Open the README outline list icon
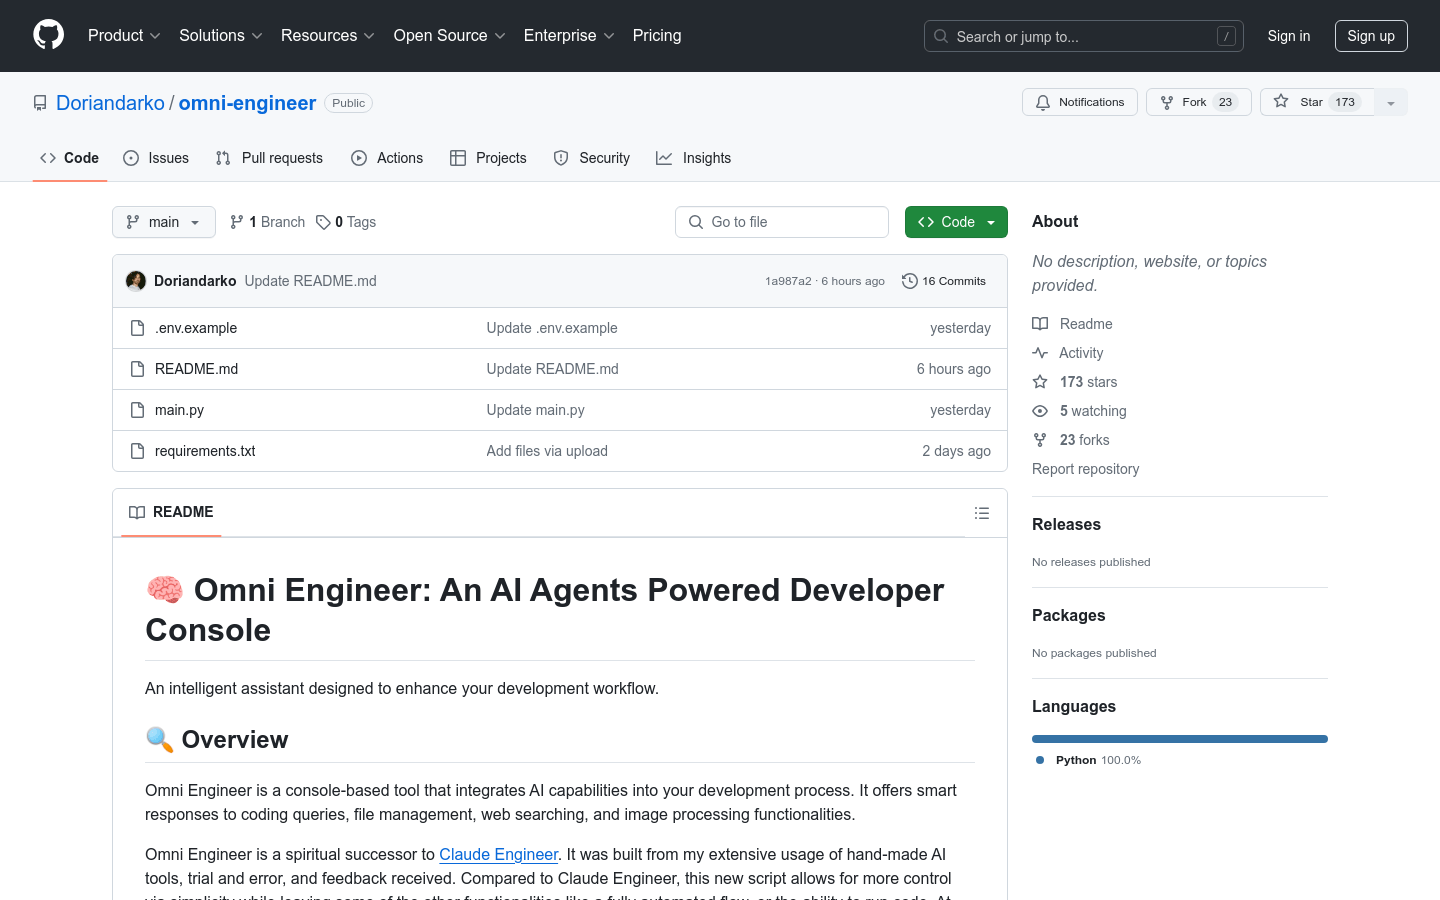This screenshot has height=900, width=1440. [x=982, y=513]
